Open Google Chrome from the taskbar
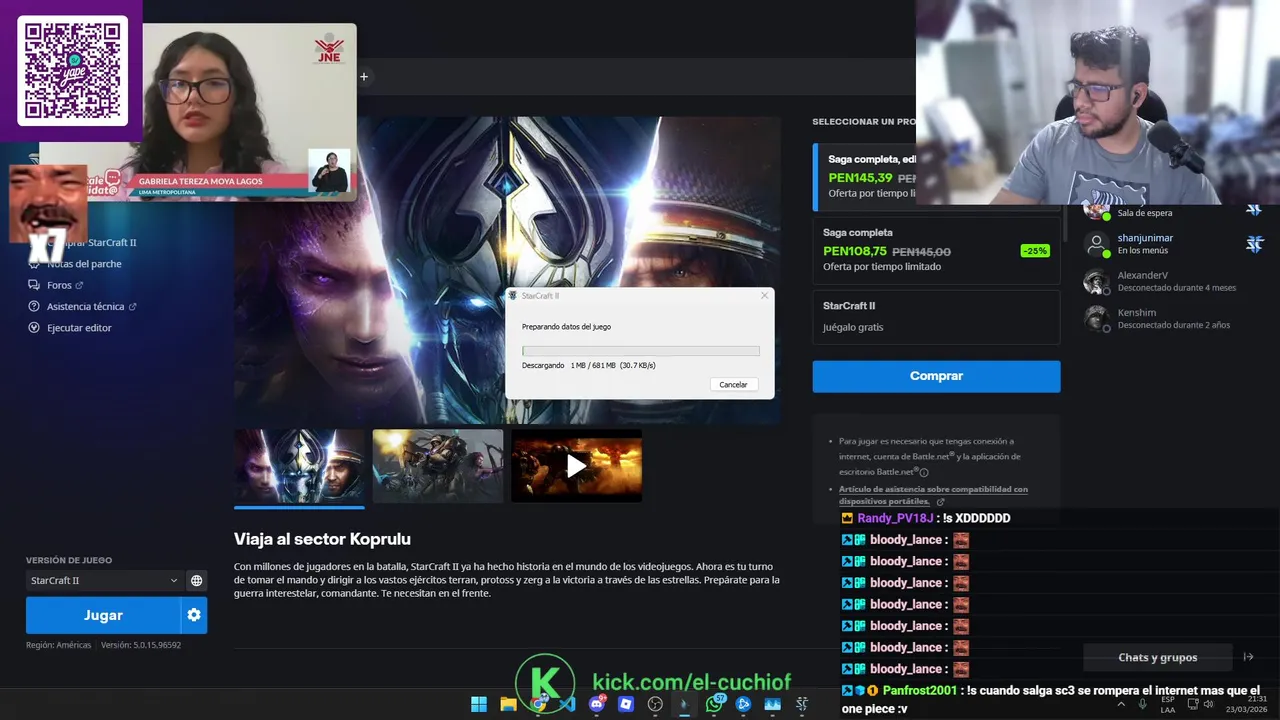 coord(538,704)
